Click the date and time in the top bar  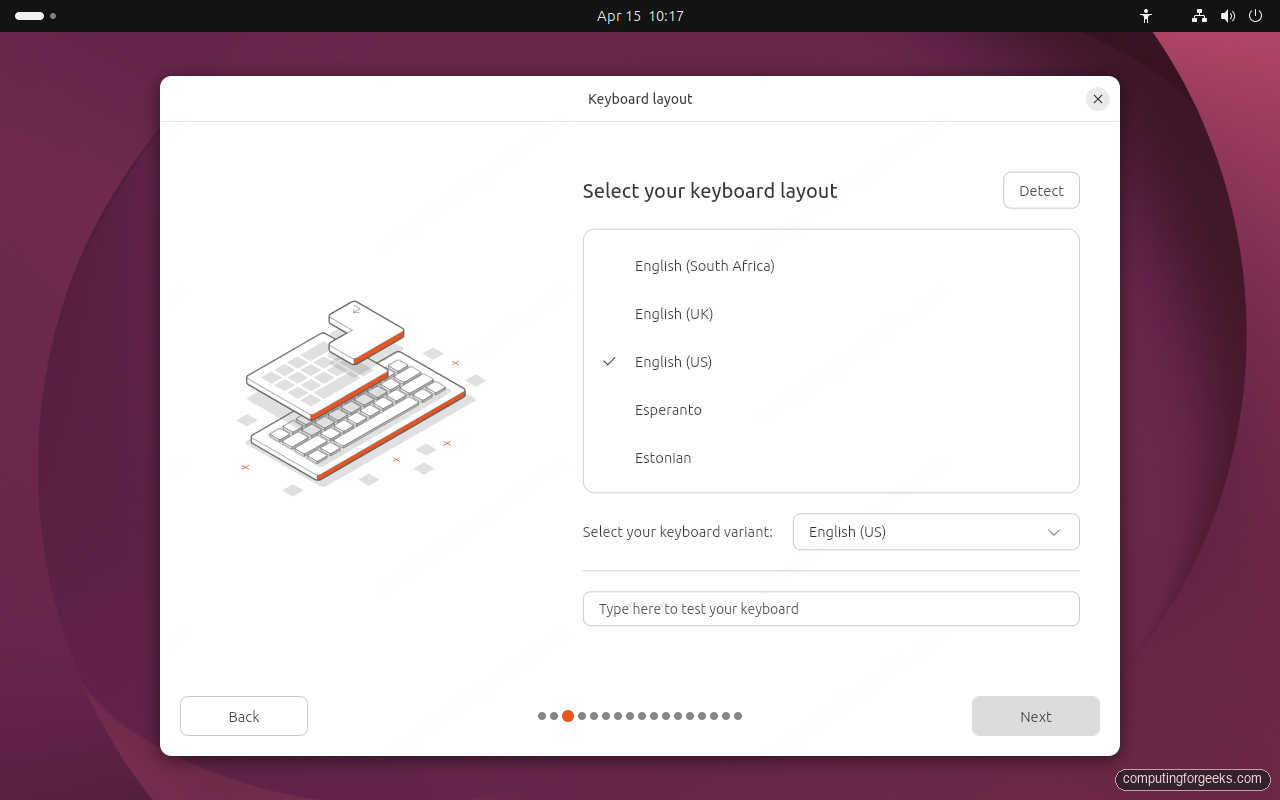coord(640,16)
